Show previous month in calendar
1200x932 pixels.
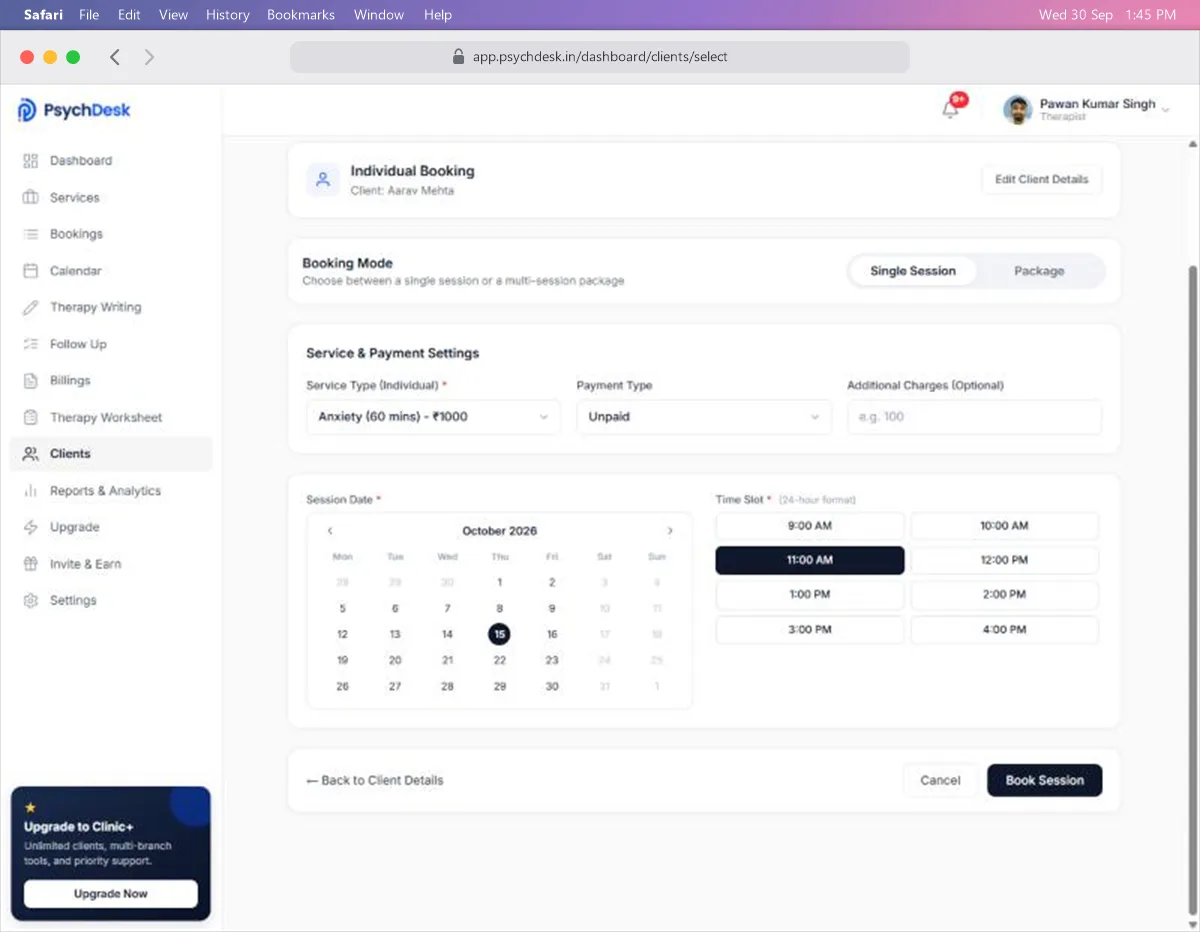pos(330,531)
